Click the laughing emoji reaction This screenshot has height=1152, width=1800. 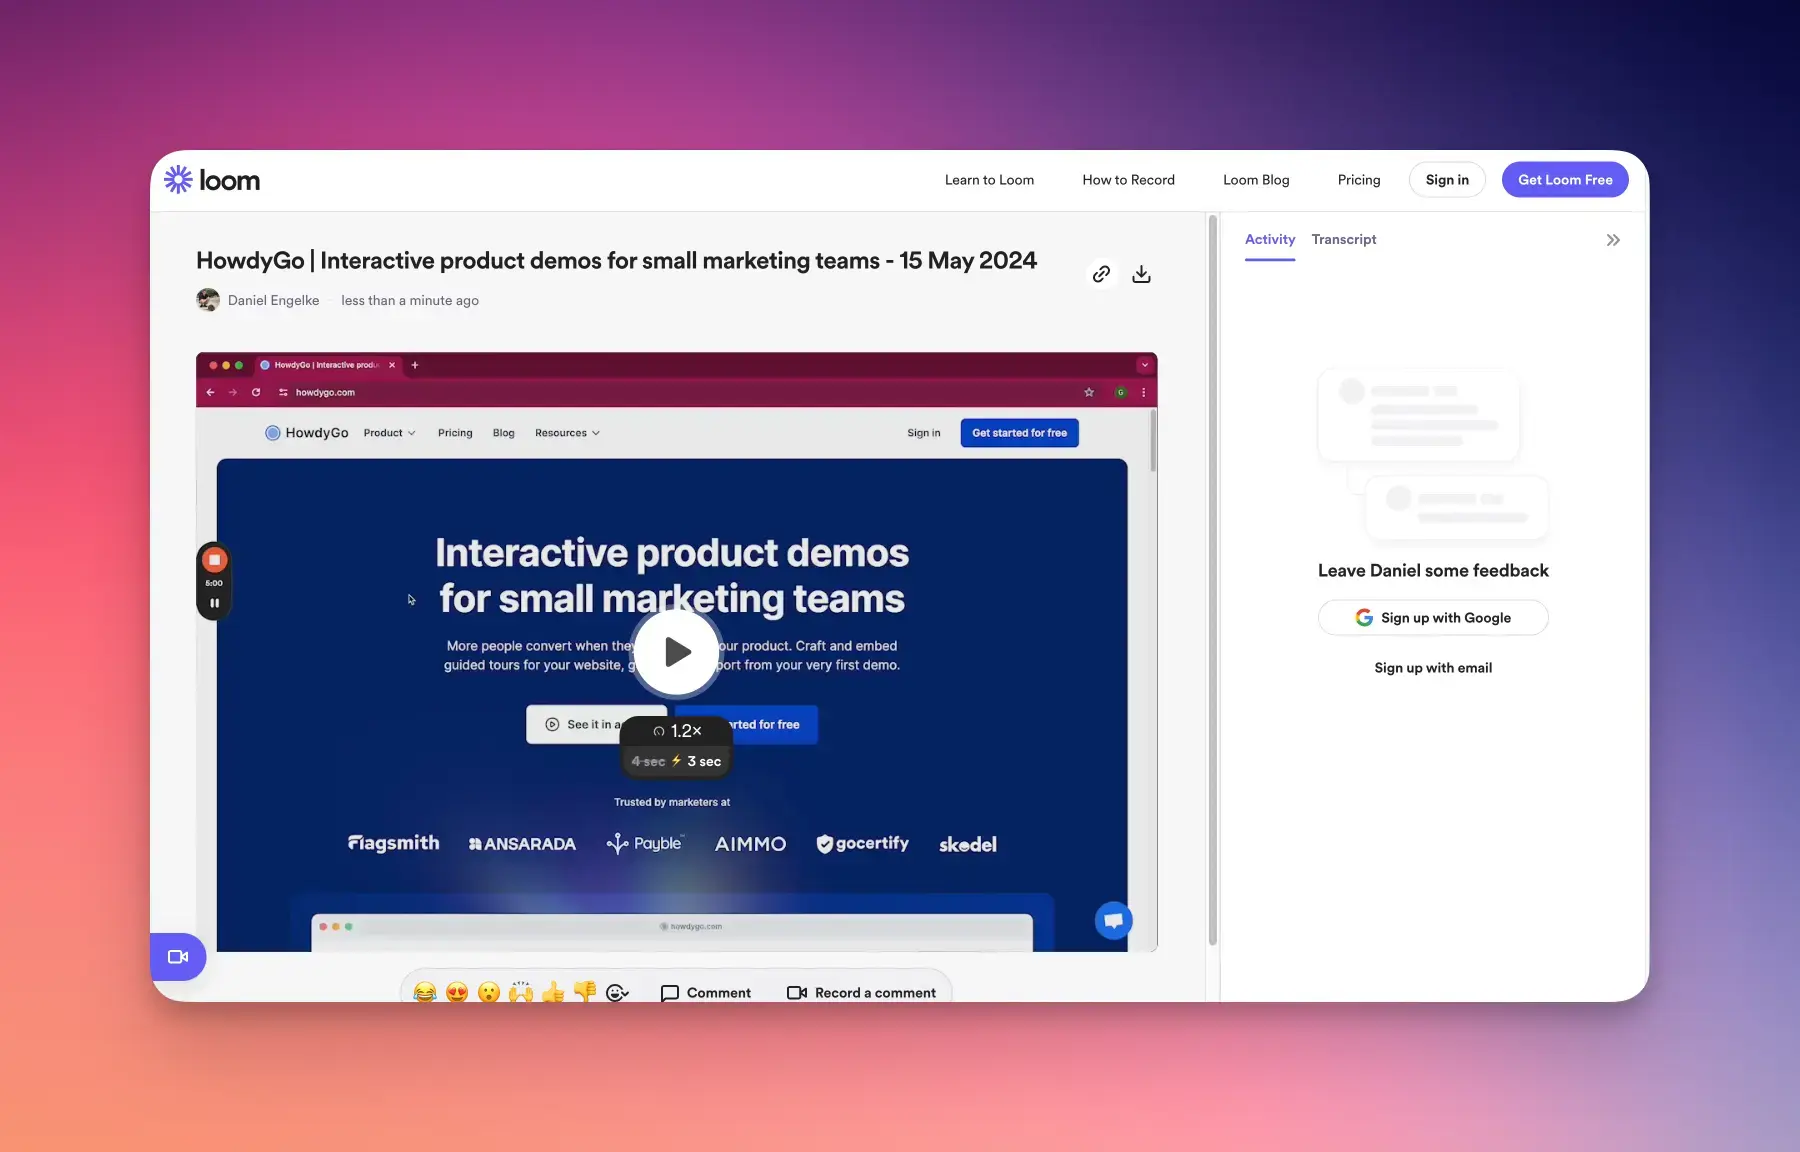(425, 992)
